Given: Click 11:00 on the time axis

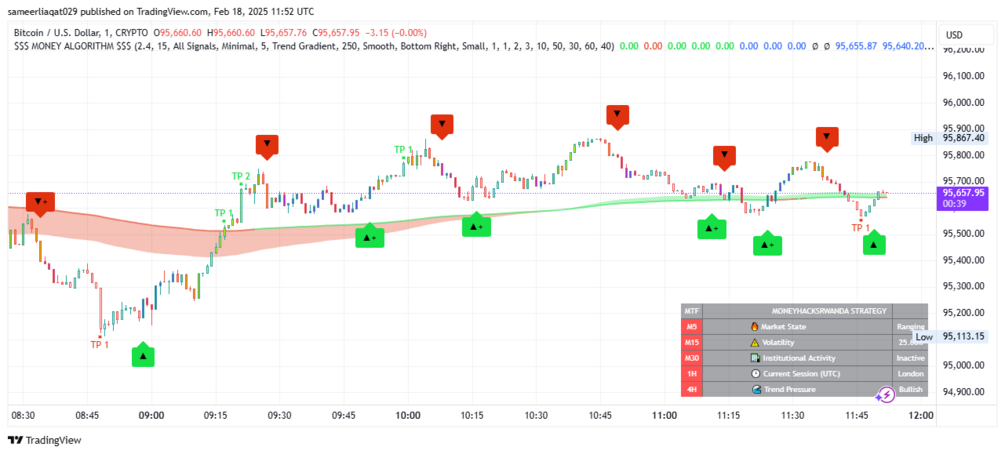Looking at the screenshot, I should coord(665,416).
